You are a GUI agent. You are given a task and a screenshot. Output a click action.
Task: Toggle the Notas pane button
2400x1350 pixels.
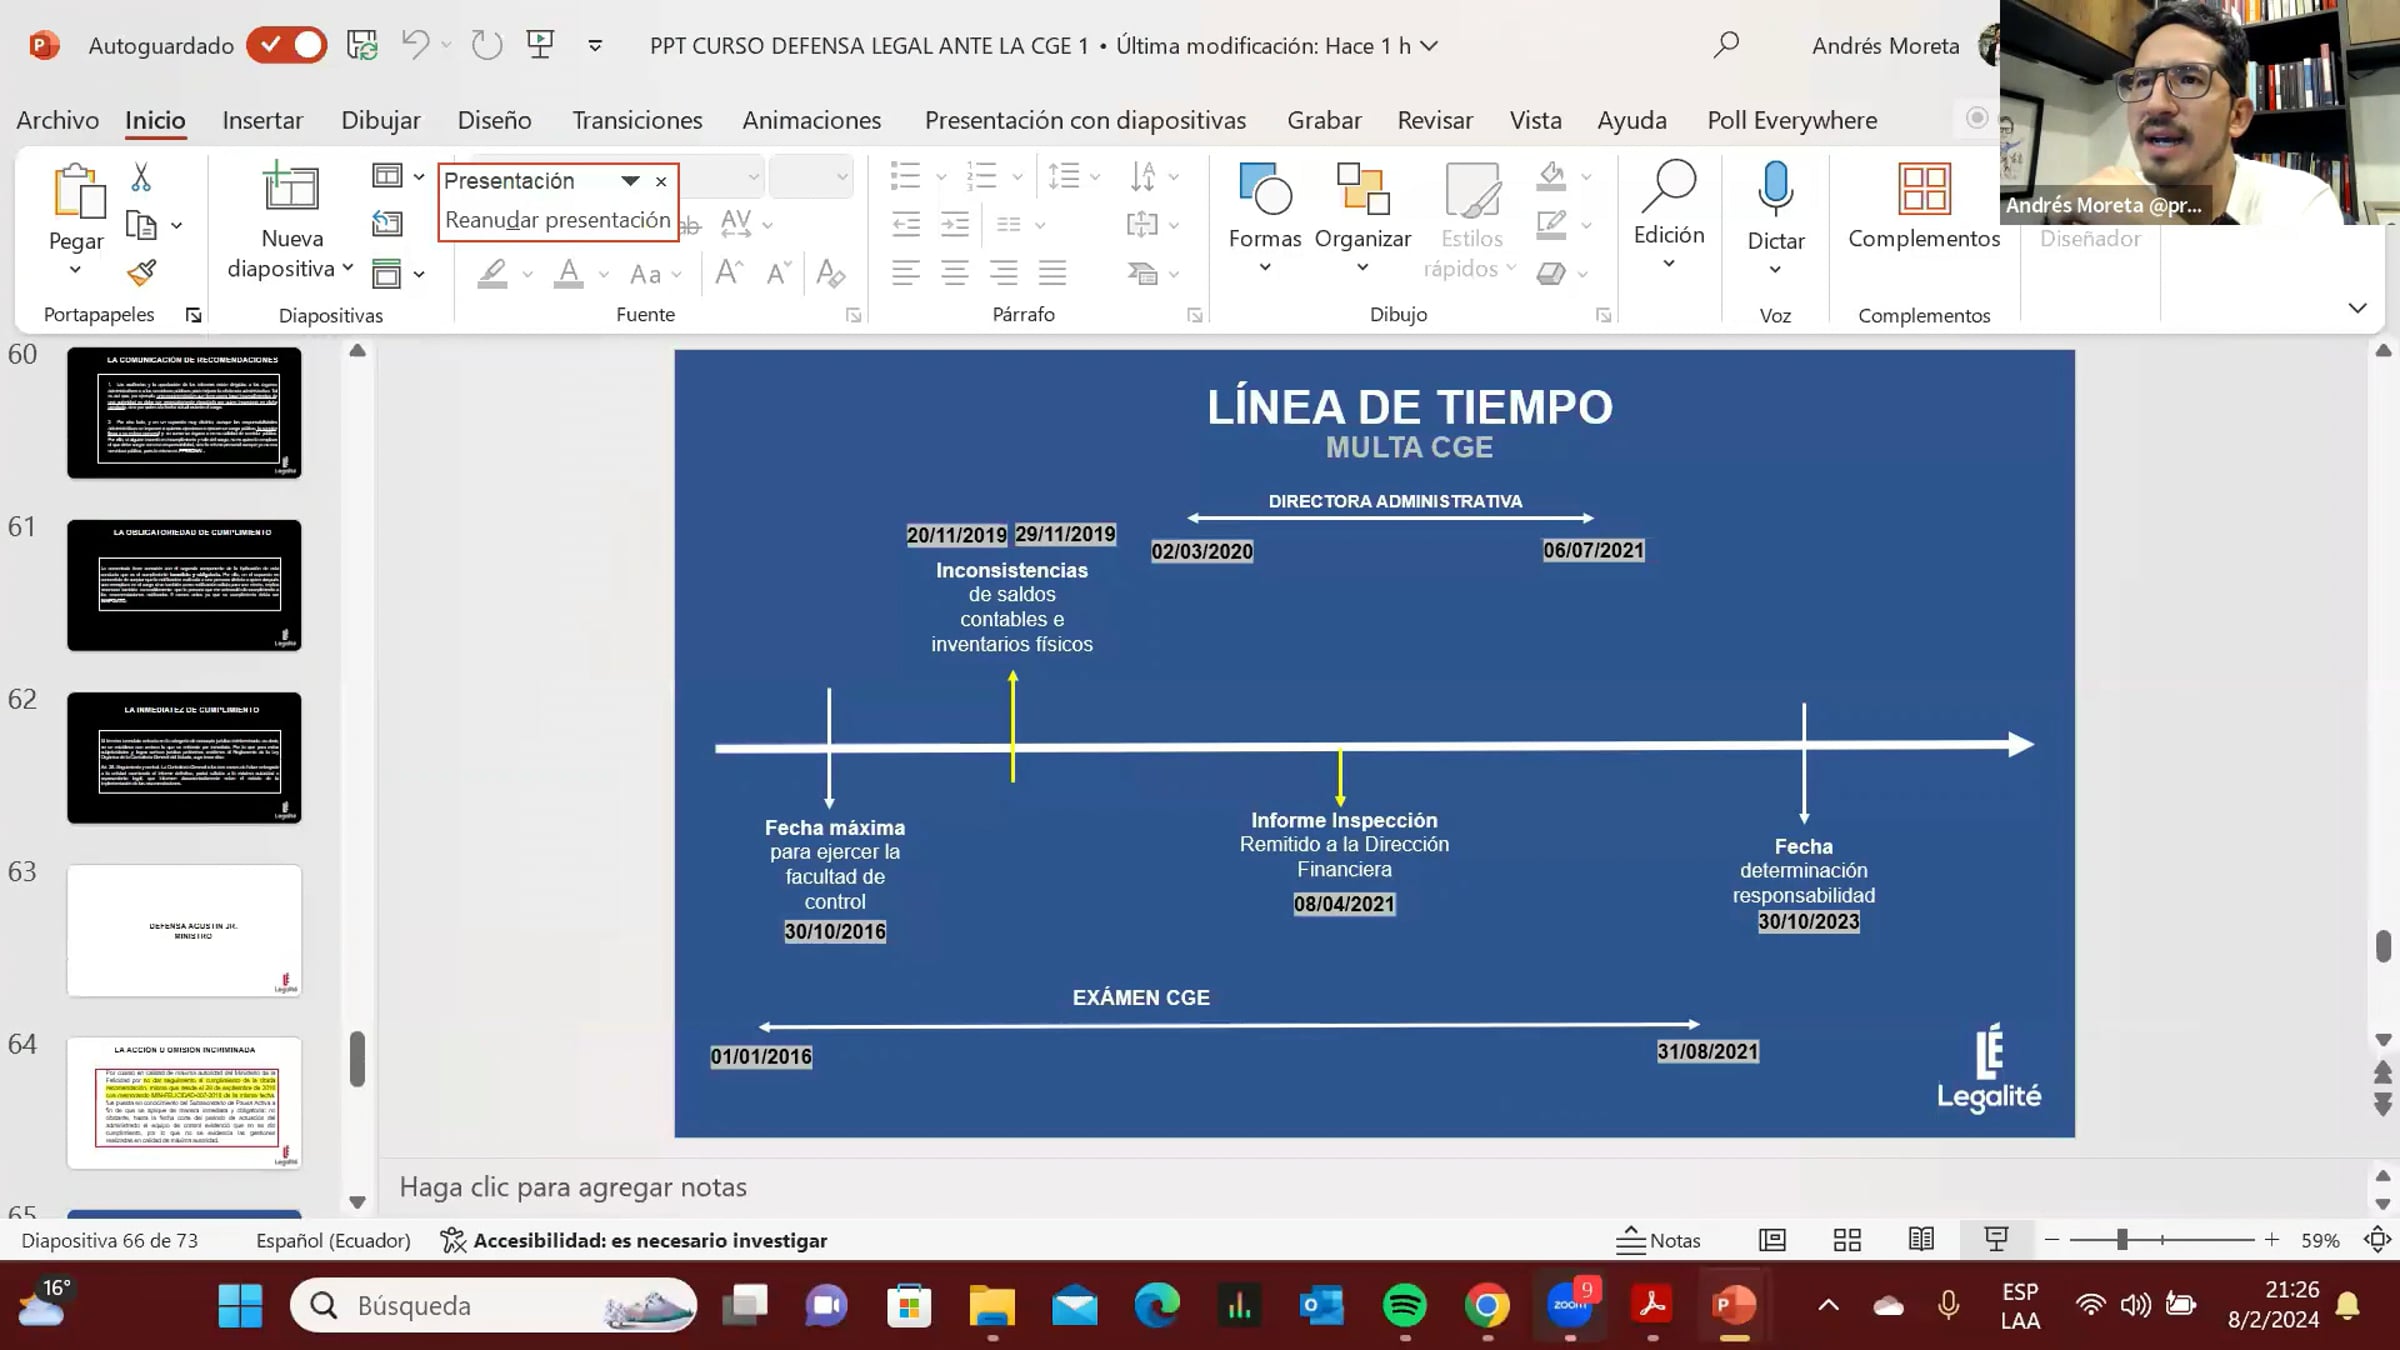(1658, 1240)
